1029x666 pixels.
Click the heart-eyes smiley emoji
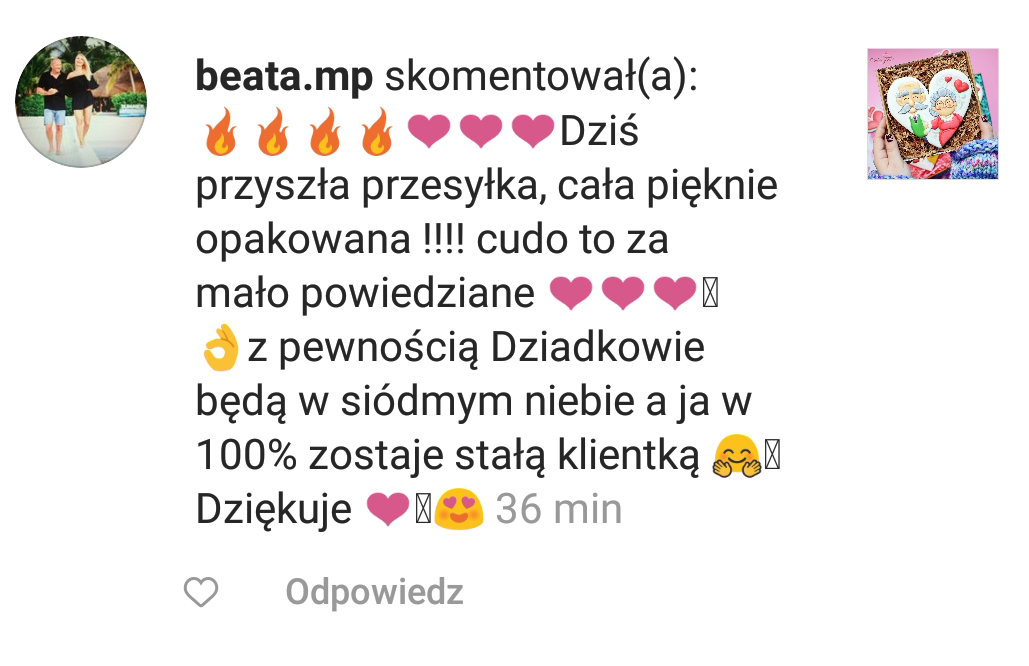[x=458, y=509]
